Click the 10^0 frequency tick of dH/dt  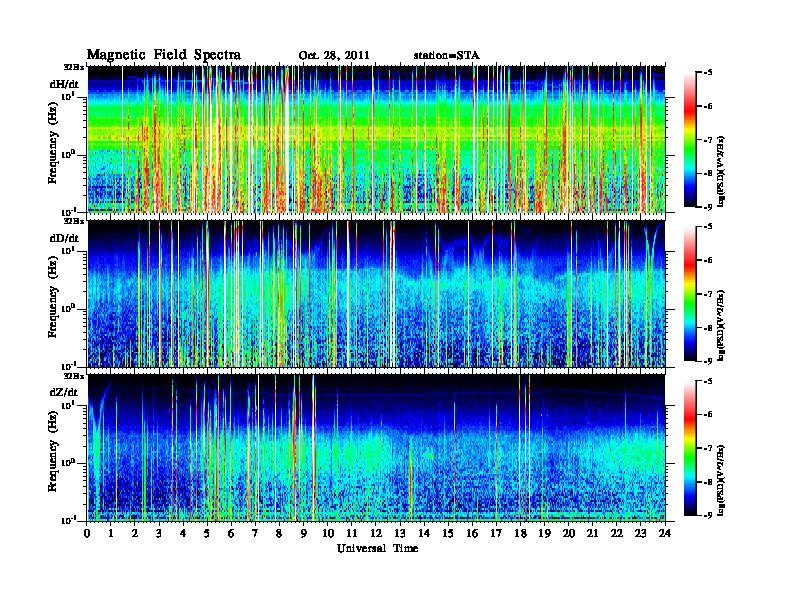[x=68, y=154]
